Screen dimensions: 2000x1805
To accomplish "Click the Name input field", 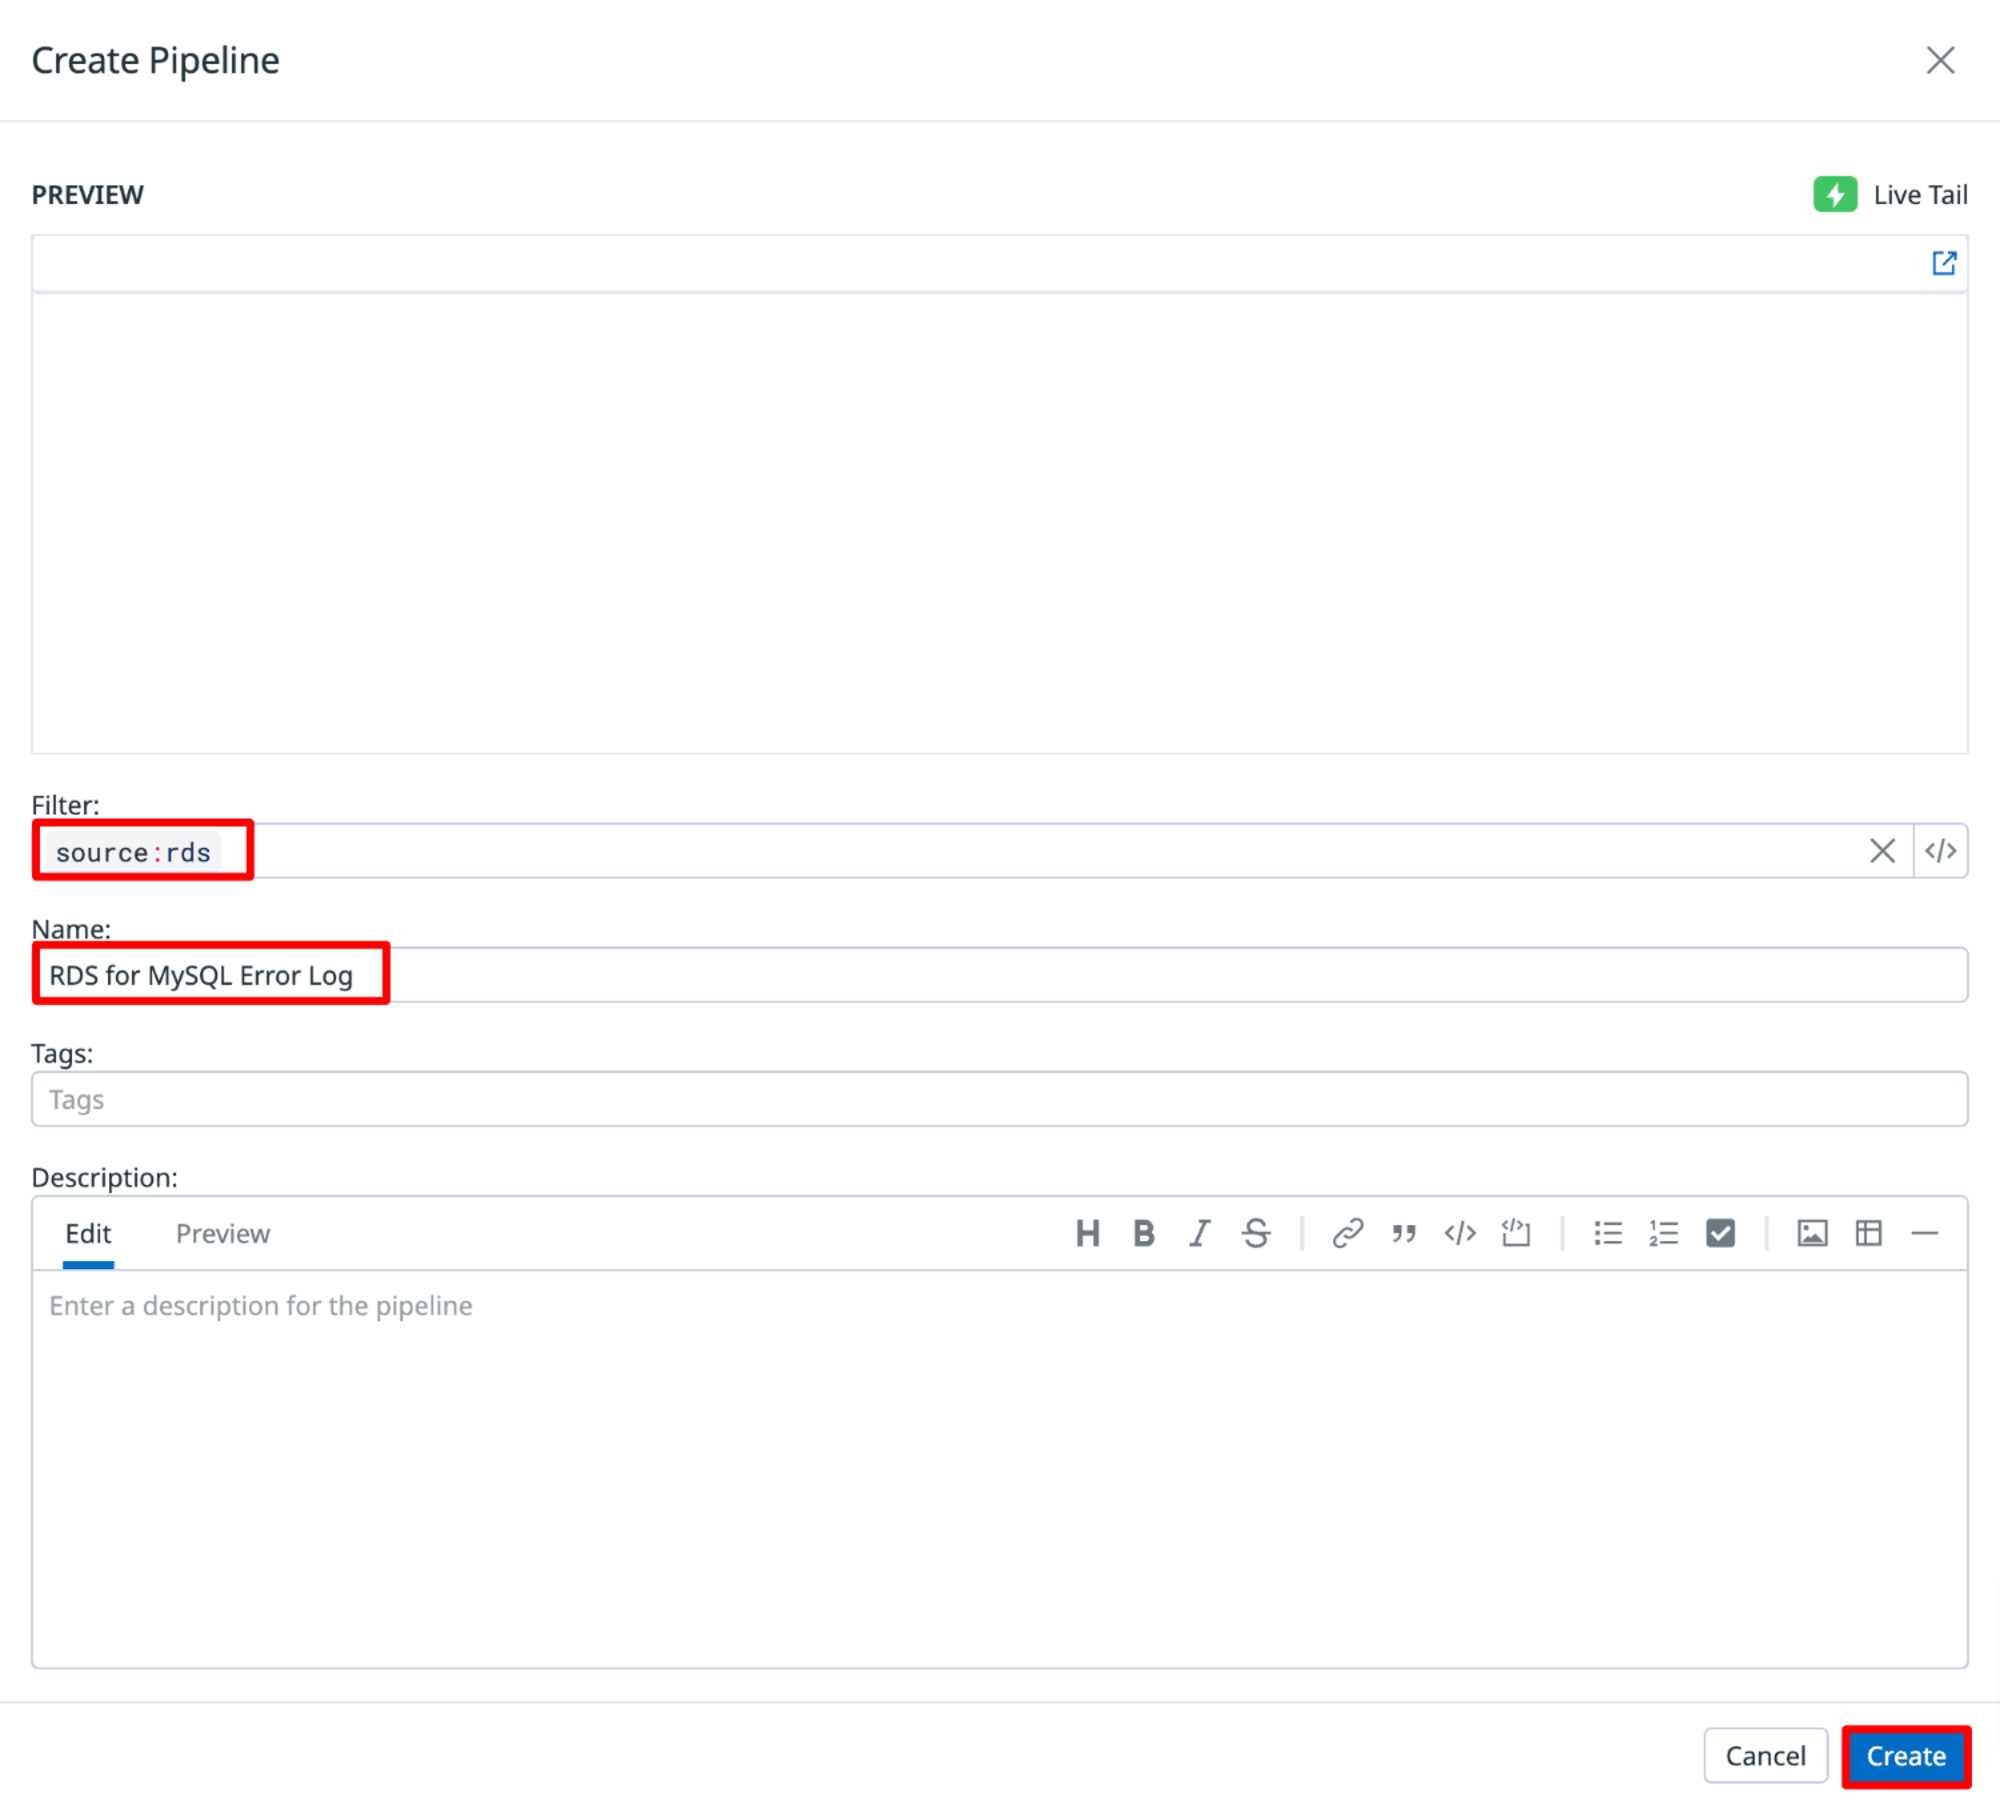I will [1000, 974].
